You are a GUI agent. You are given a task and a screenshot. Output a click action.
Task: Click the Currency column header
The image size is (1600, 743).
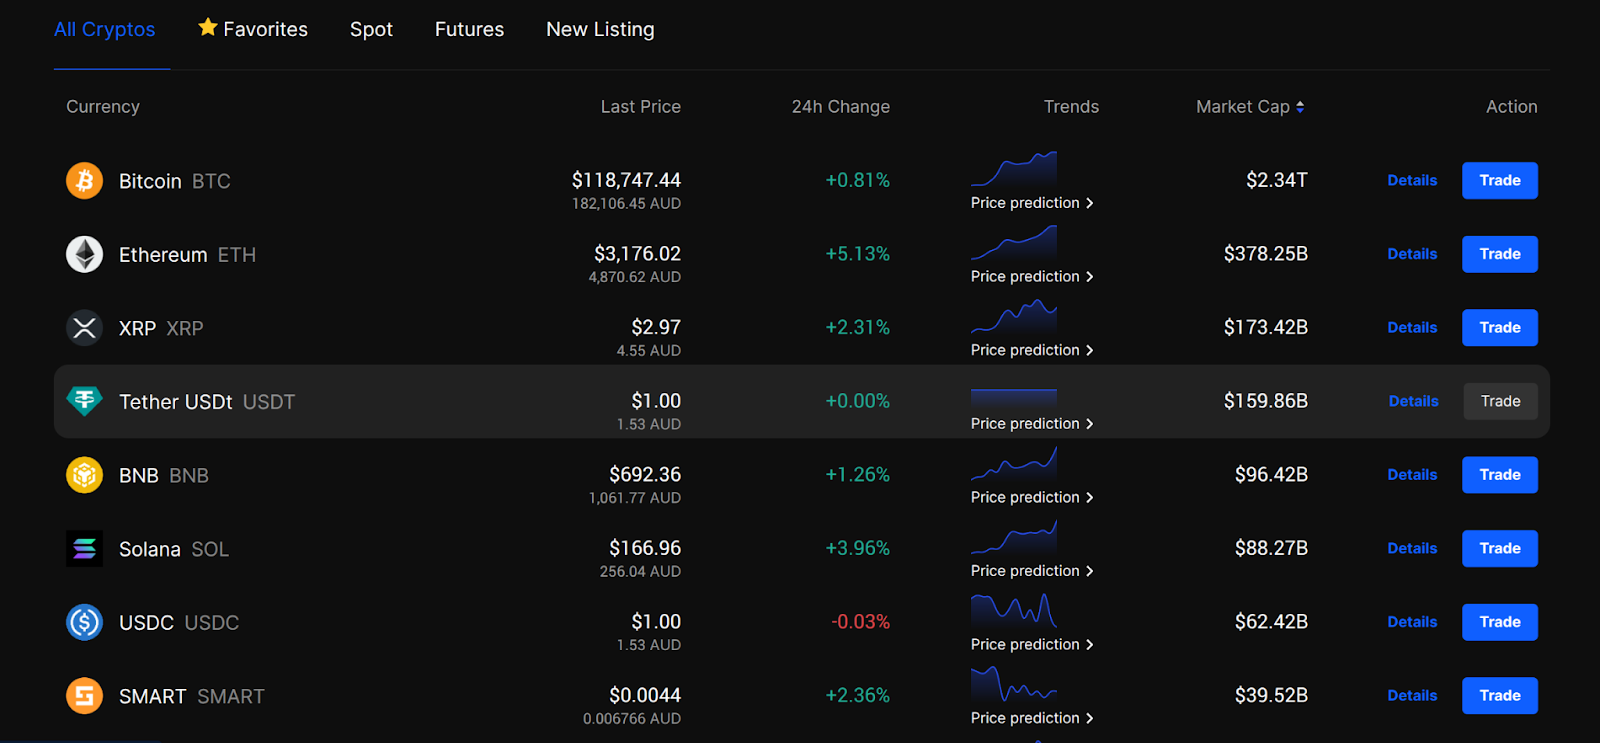(x=103, y=107)
